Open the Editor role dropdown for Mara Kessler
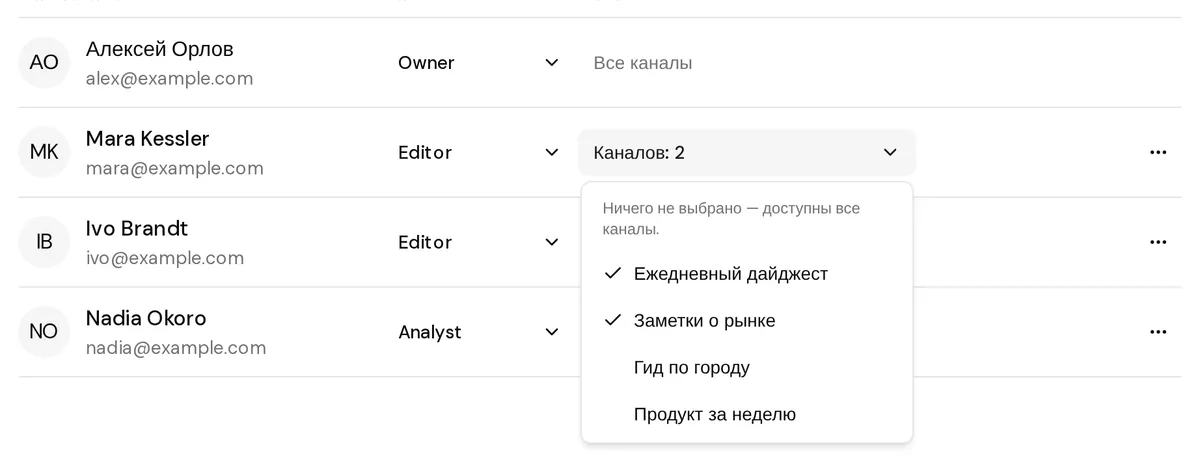Viewport: 1200px width, 462px height. [478, 152]
